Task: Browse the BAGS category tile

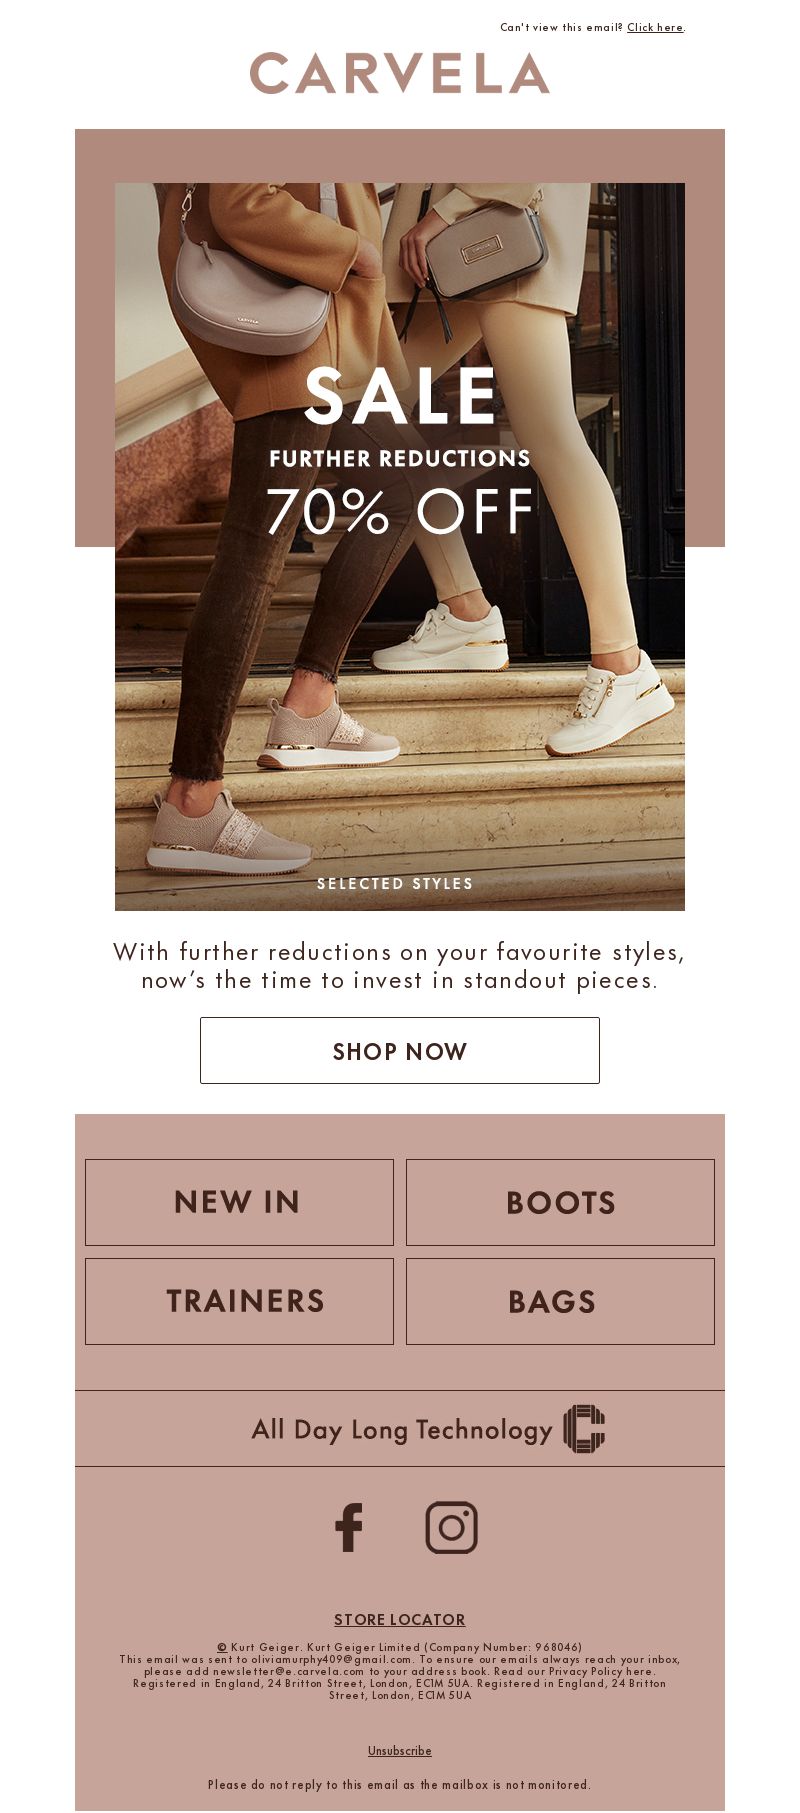Action: [x=560, y=1301]
